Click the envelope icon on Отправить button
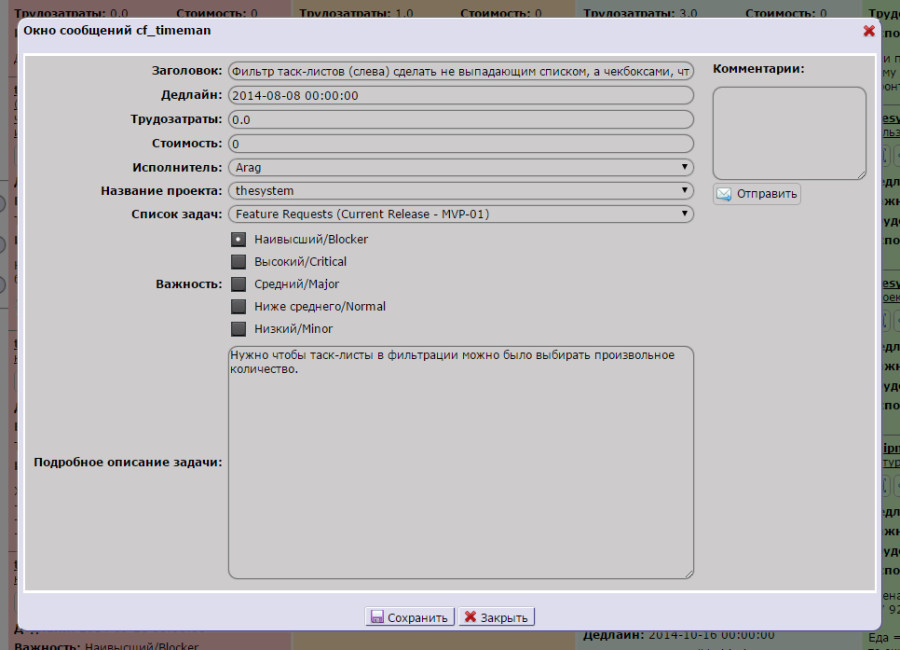This screenshot has width=900, height=650. click(x=723, y=194)
